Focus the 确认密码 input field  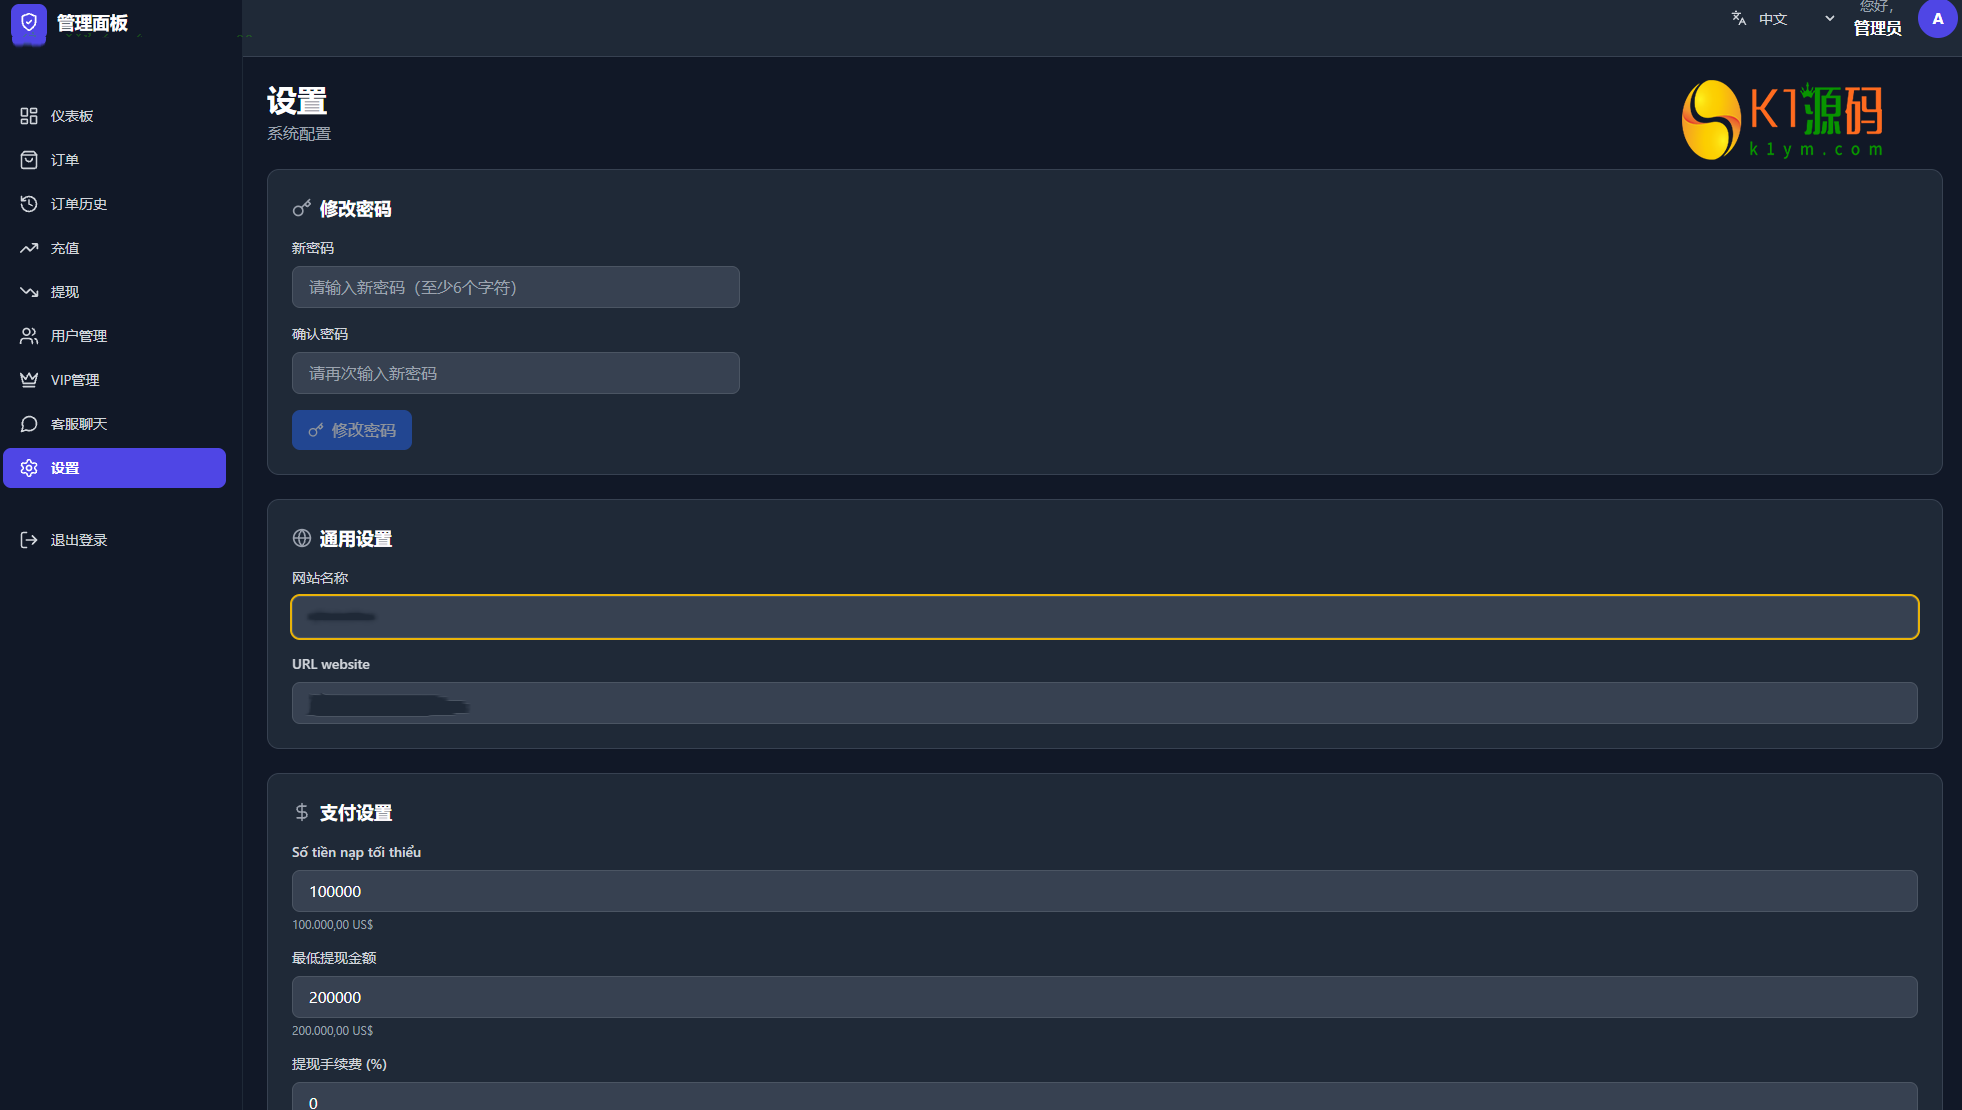[x=516, y=373]
